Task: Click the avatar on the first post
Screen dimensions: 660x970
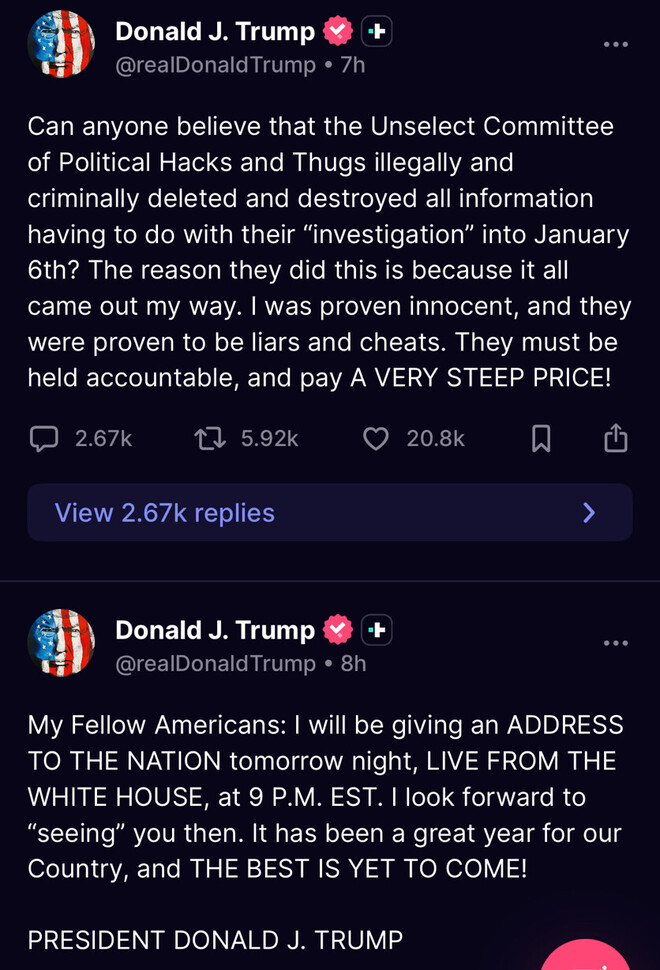Action: pos(61,44)
